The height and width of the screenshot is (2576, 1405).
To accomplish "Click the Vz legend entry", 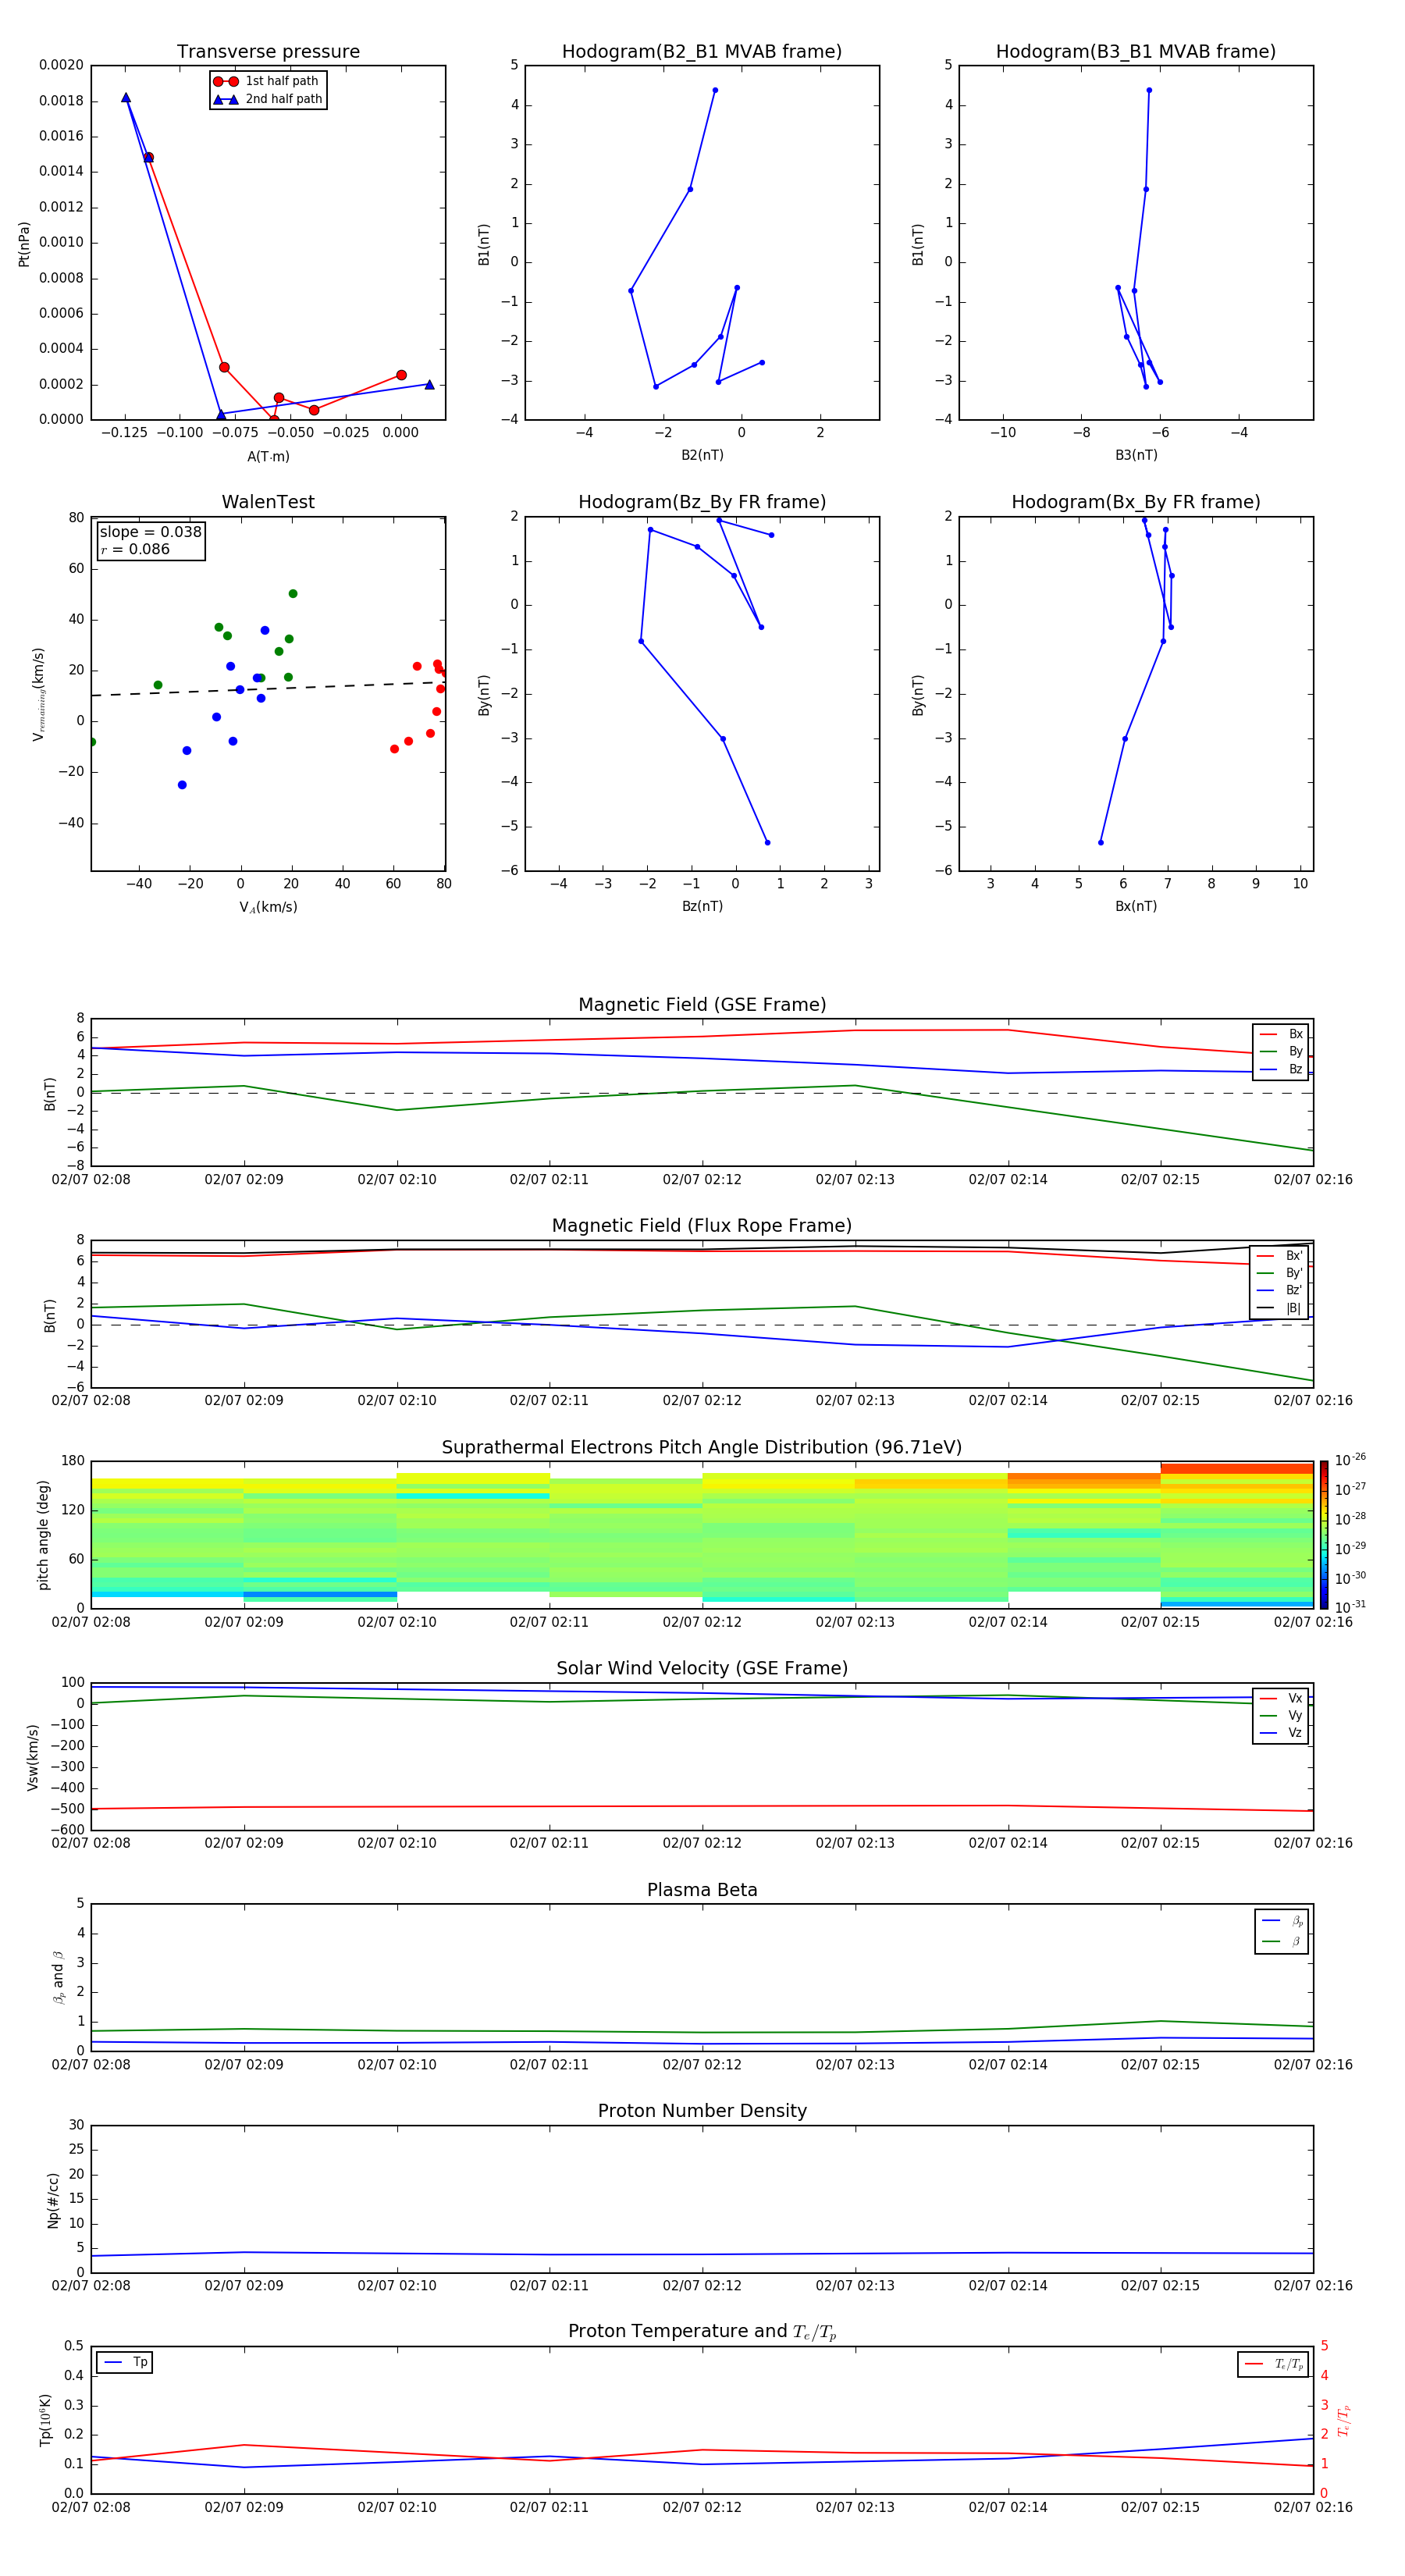I will click(1281, 1733).
